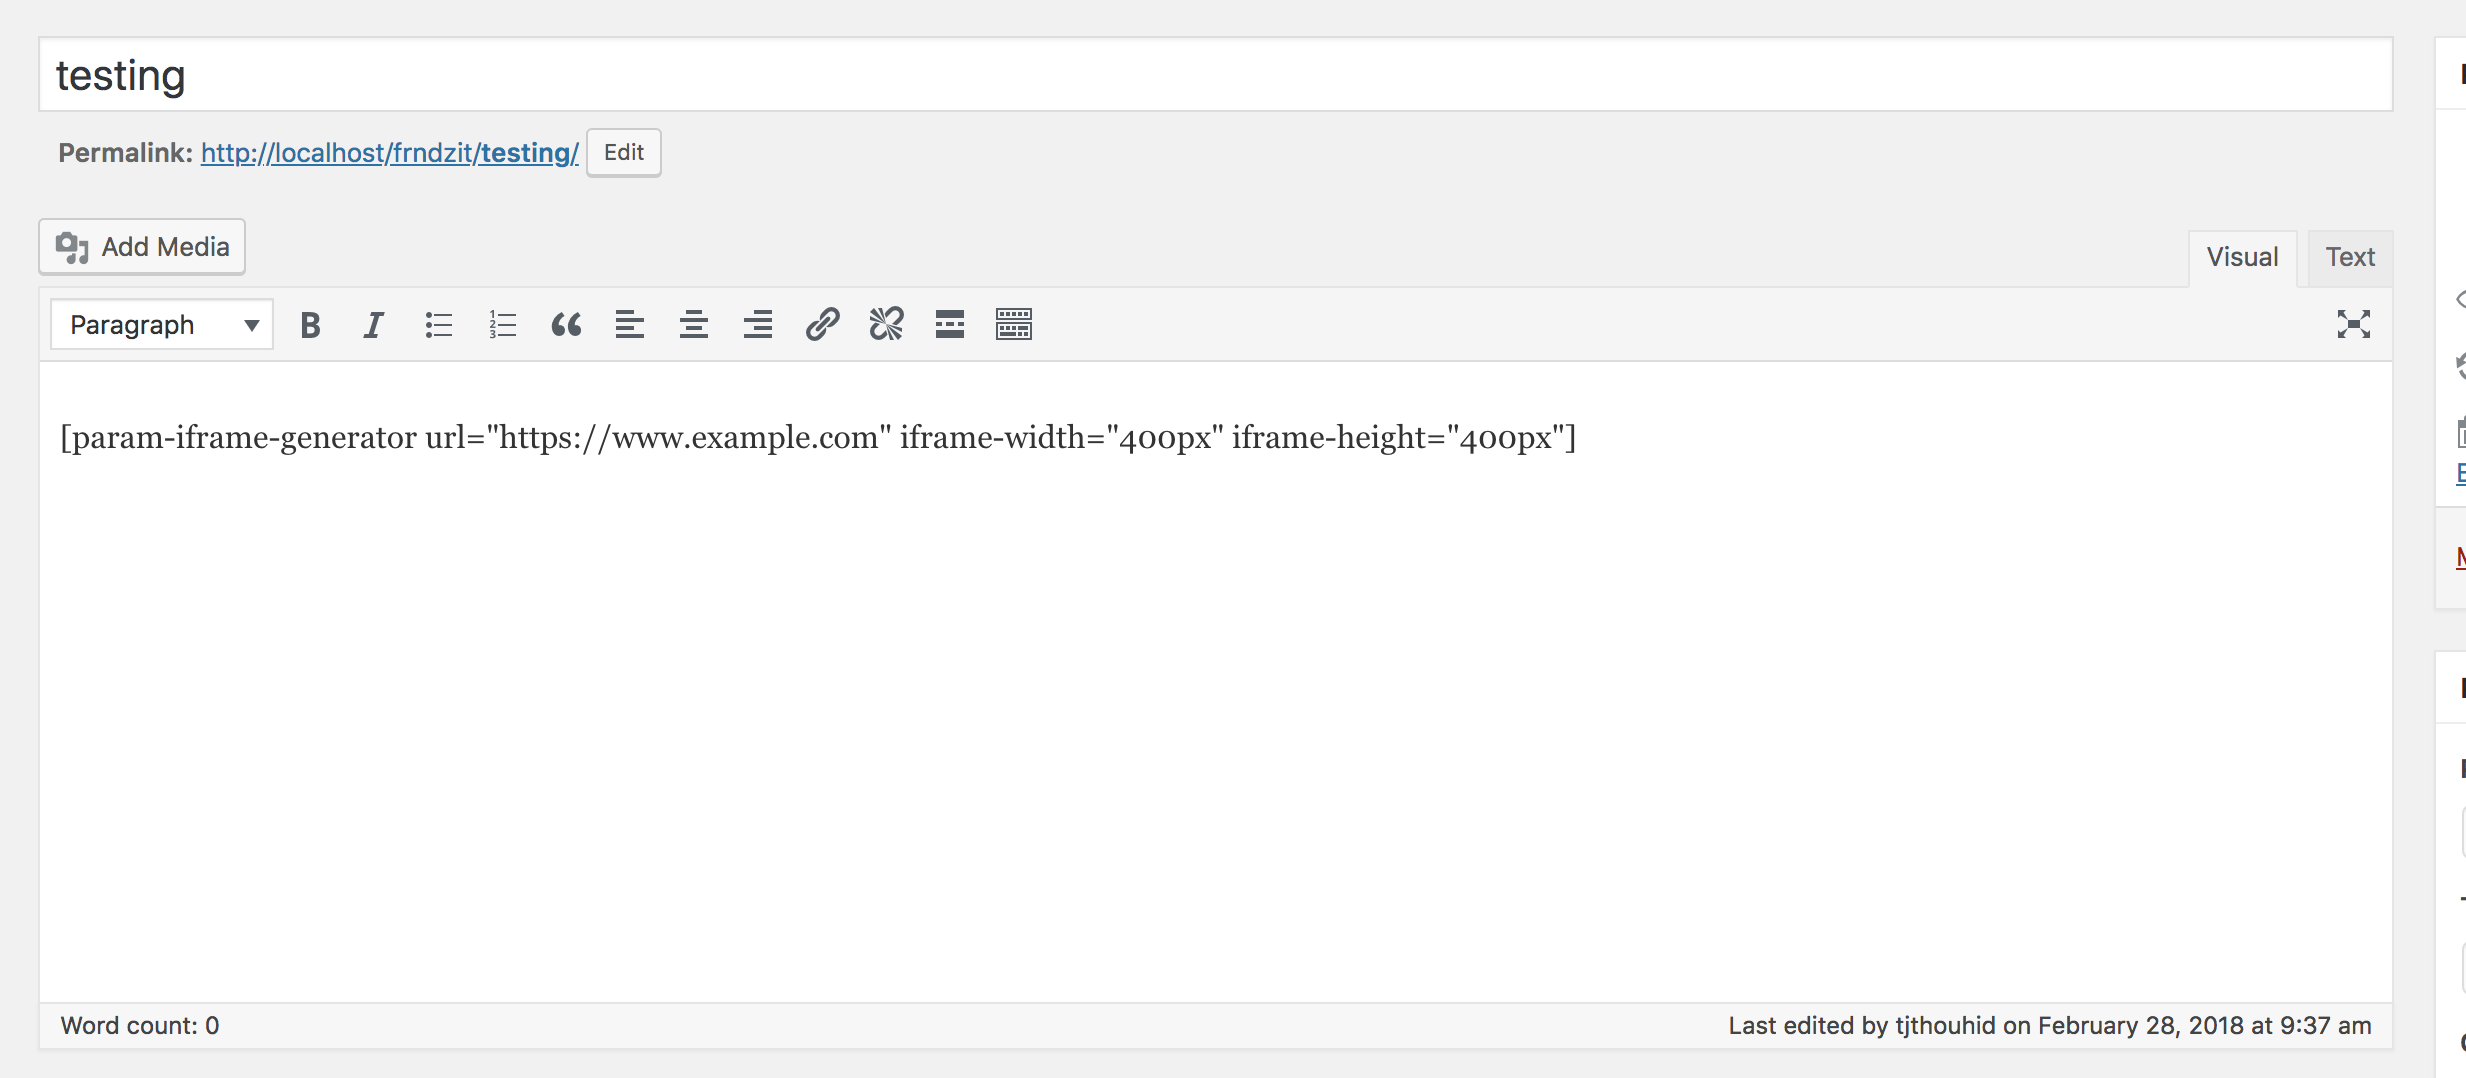Image resolution: width=2466 pixels, height=1078 pixels.
Task: Enable distraction-free writing mode
Action: (2353, 324)
